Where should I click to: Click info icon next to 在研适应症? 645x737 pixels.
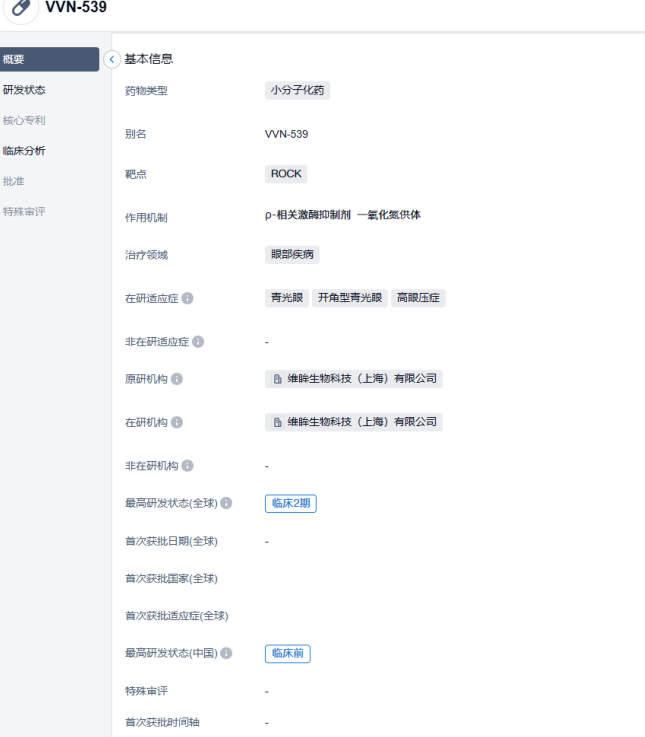tap(188, 298)
